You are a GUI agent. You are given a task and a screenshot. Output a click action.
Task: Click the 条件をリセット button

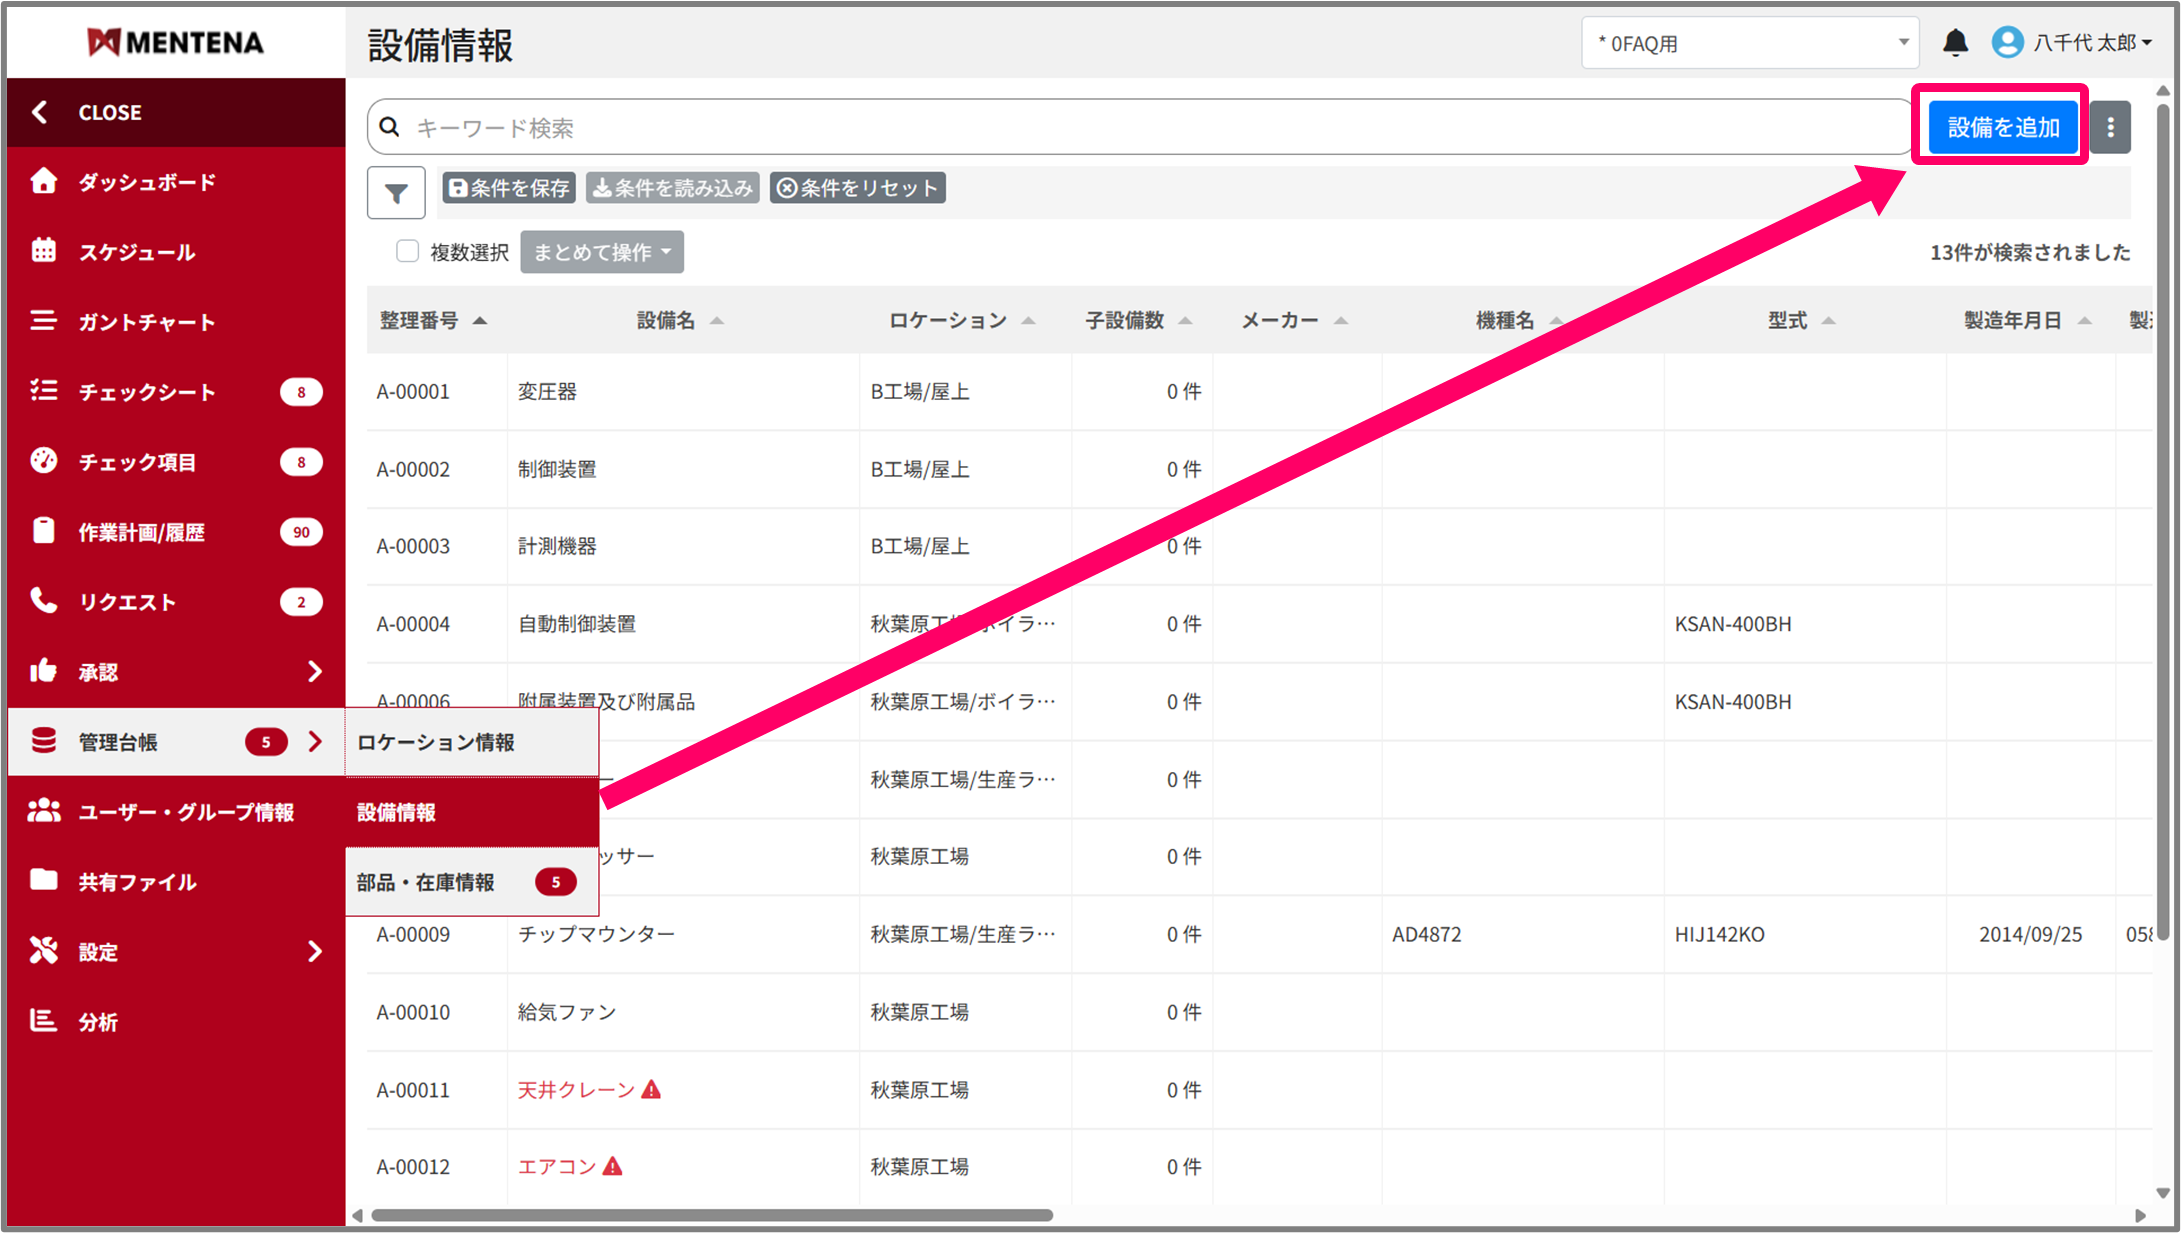(858, 188)
